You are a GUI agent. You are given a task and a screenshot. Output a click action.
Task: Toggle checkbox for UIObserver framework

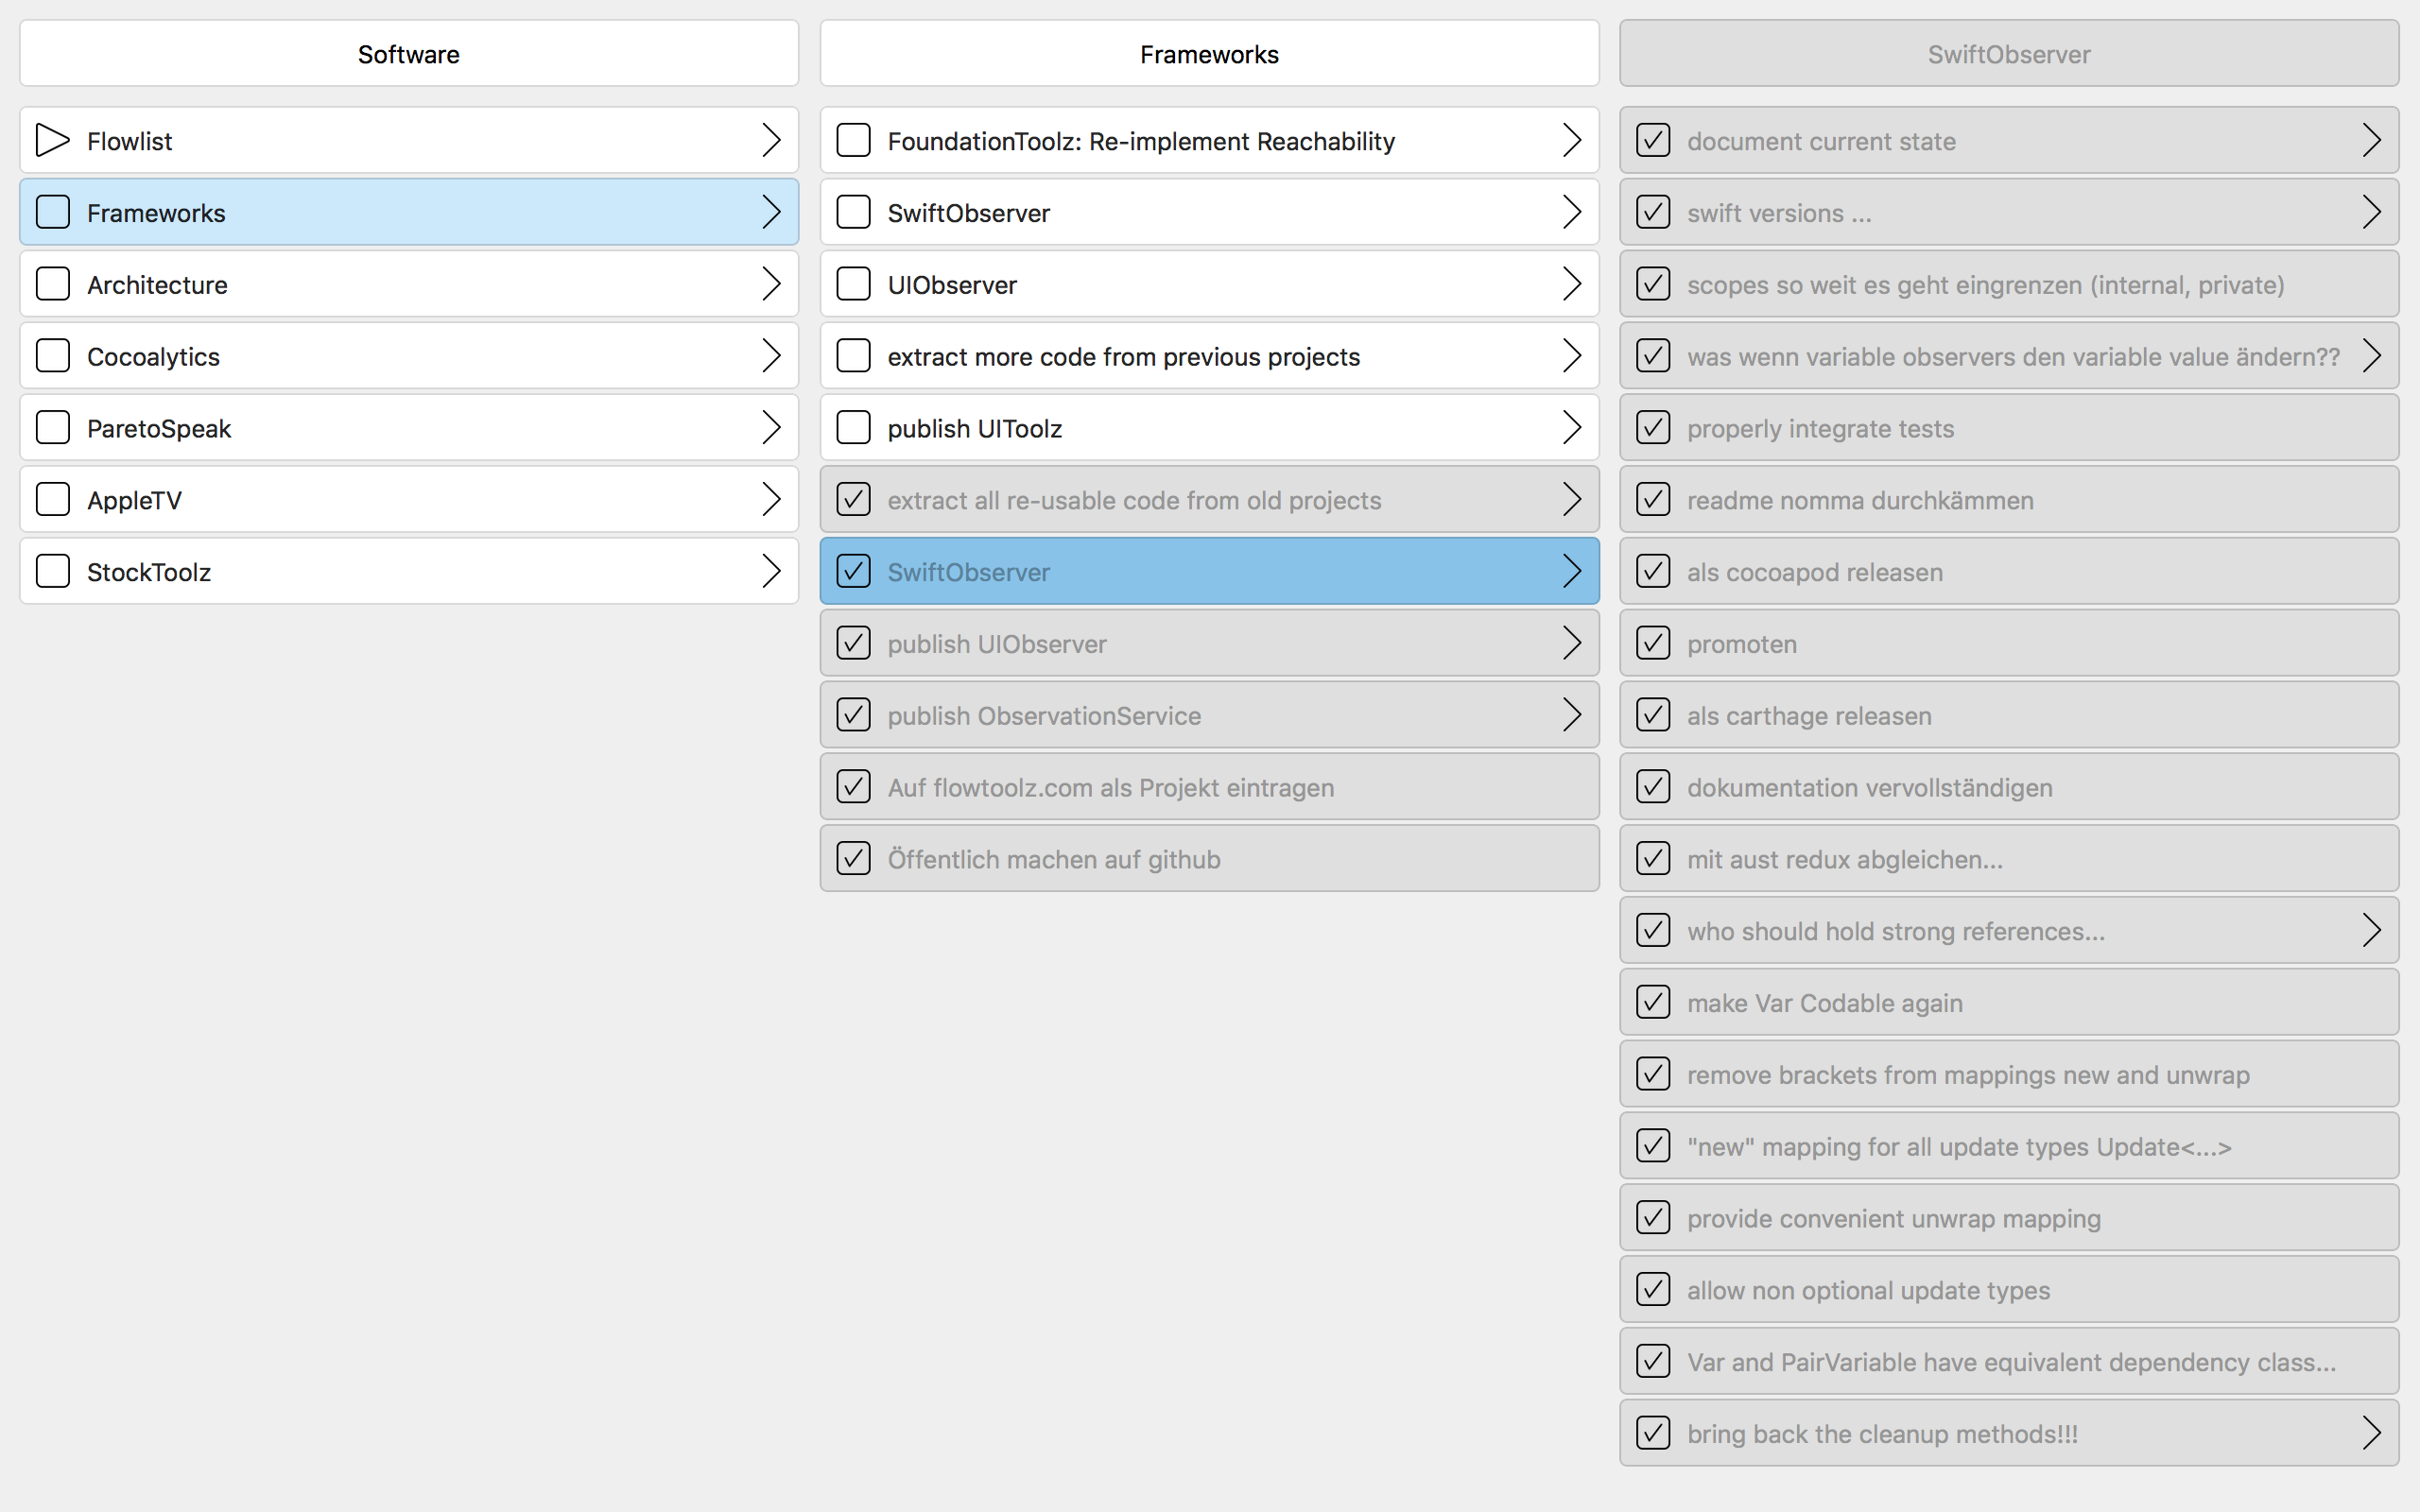tap(854, 283)
